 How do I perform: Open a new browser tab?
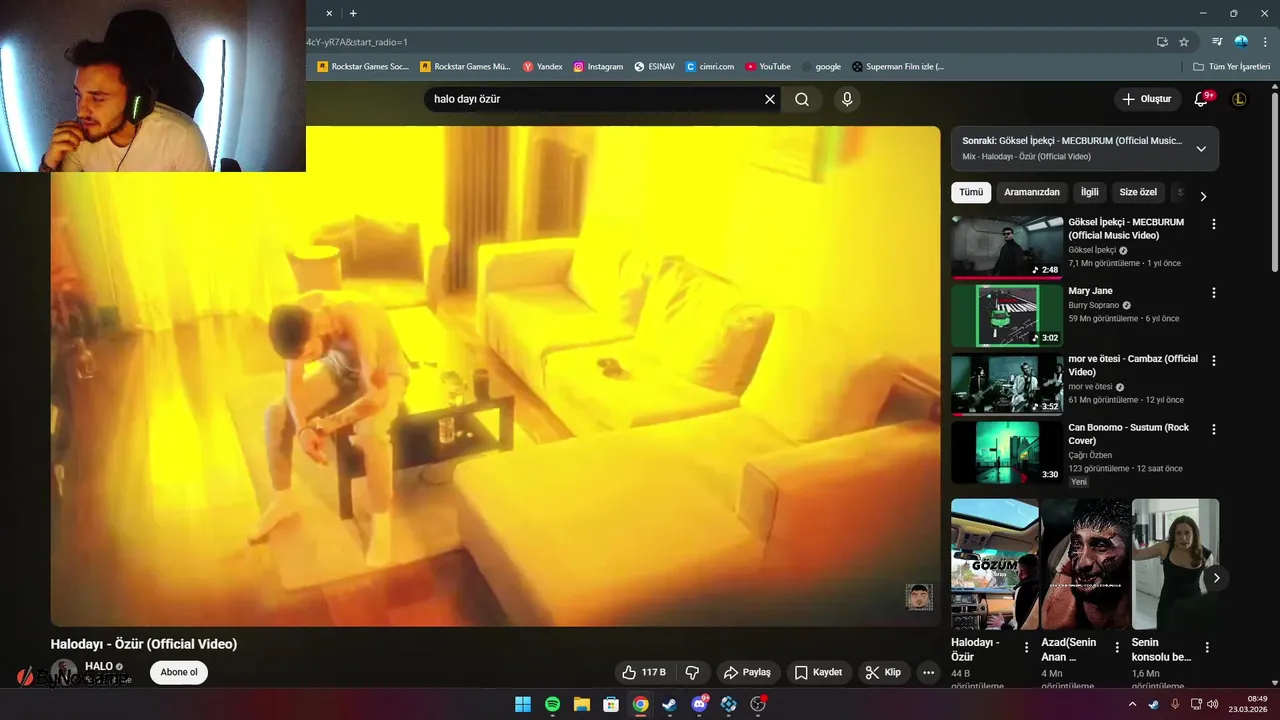pos(353,13)
